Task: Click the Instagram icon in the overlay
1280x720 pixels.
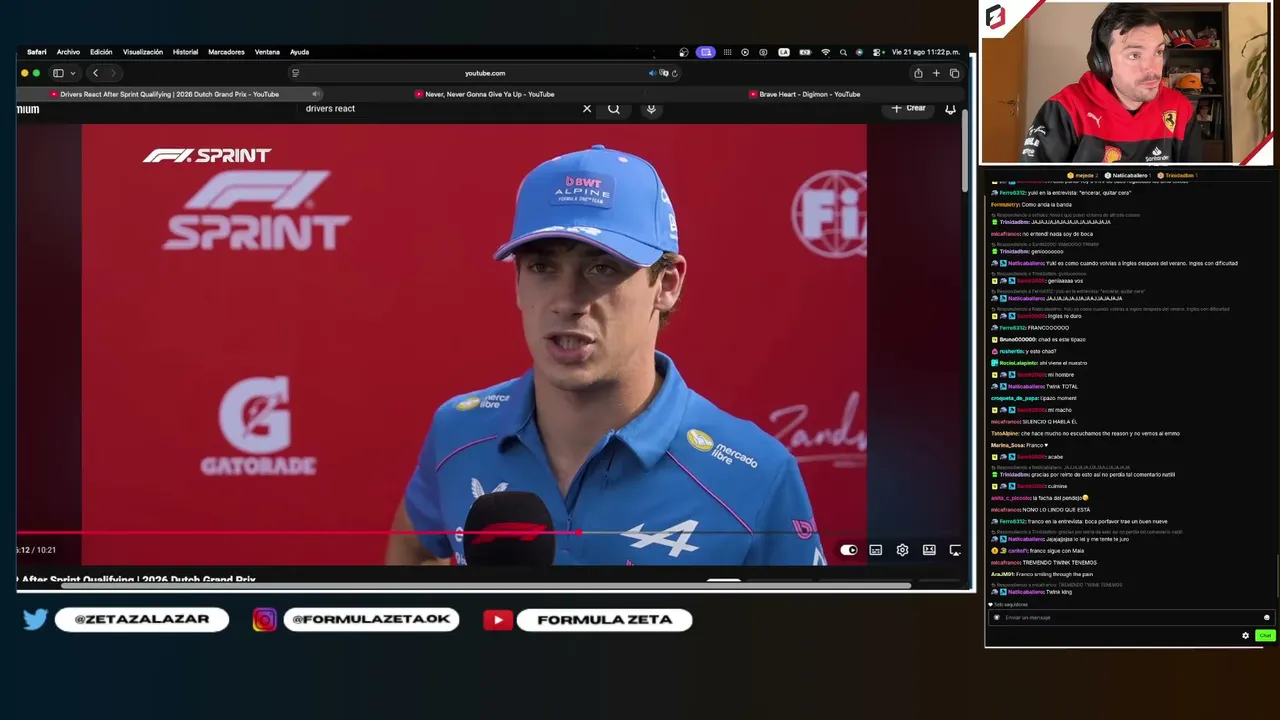Action: tap(264, 620)
